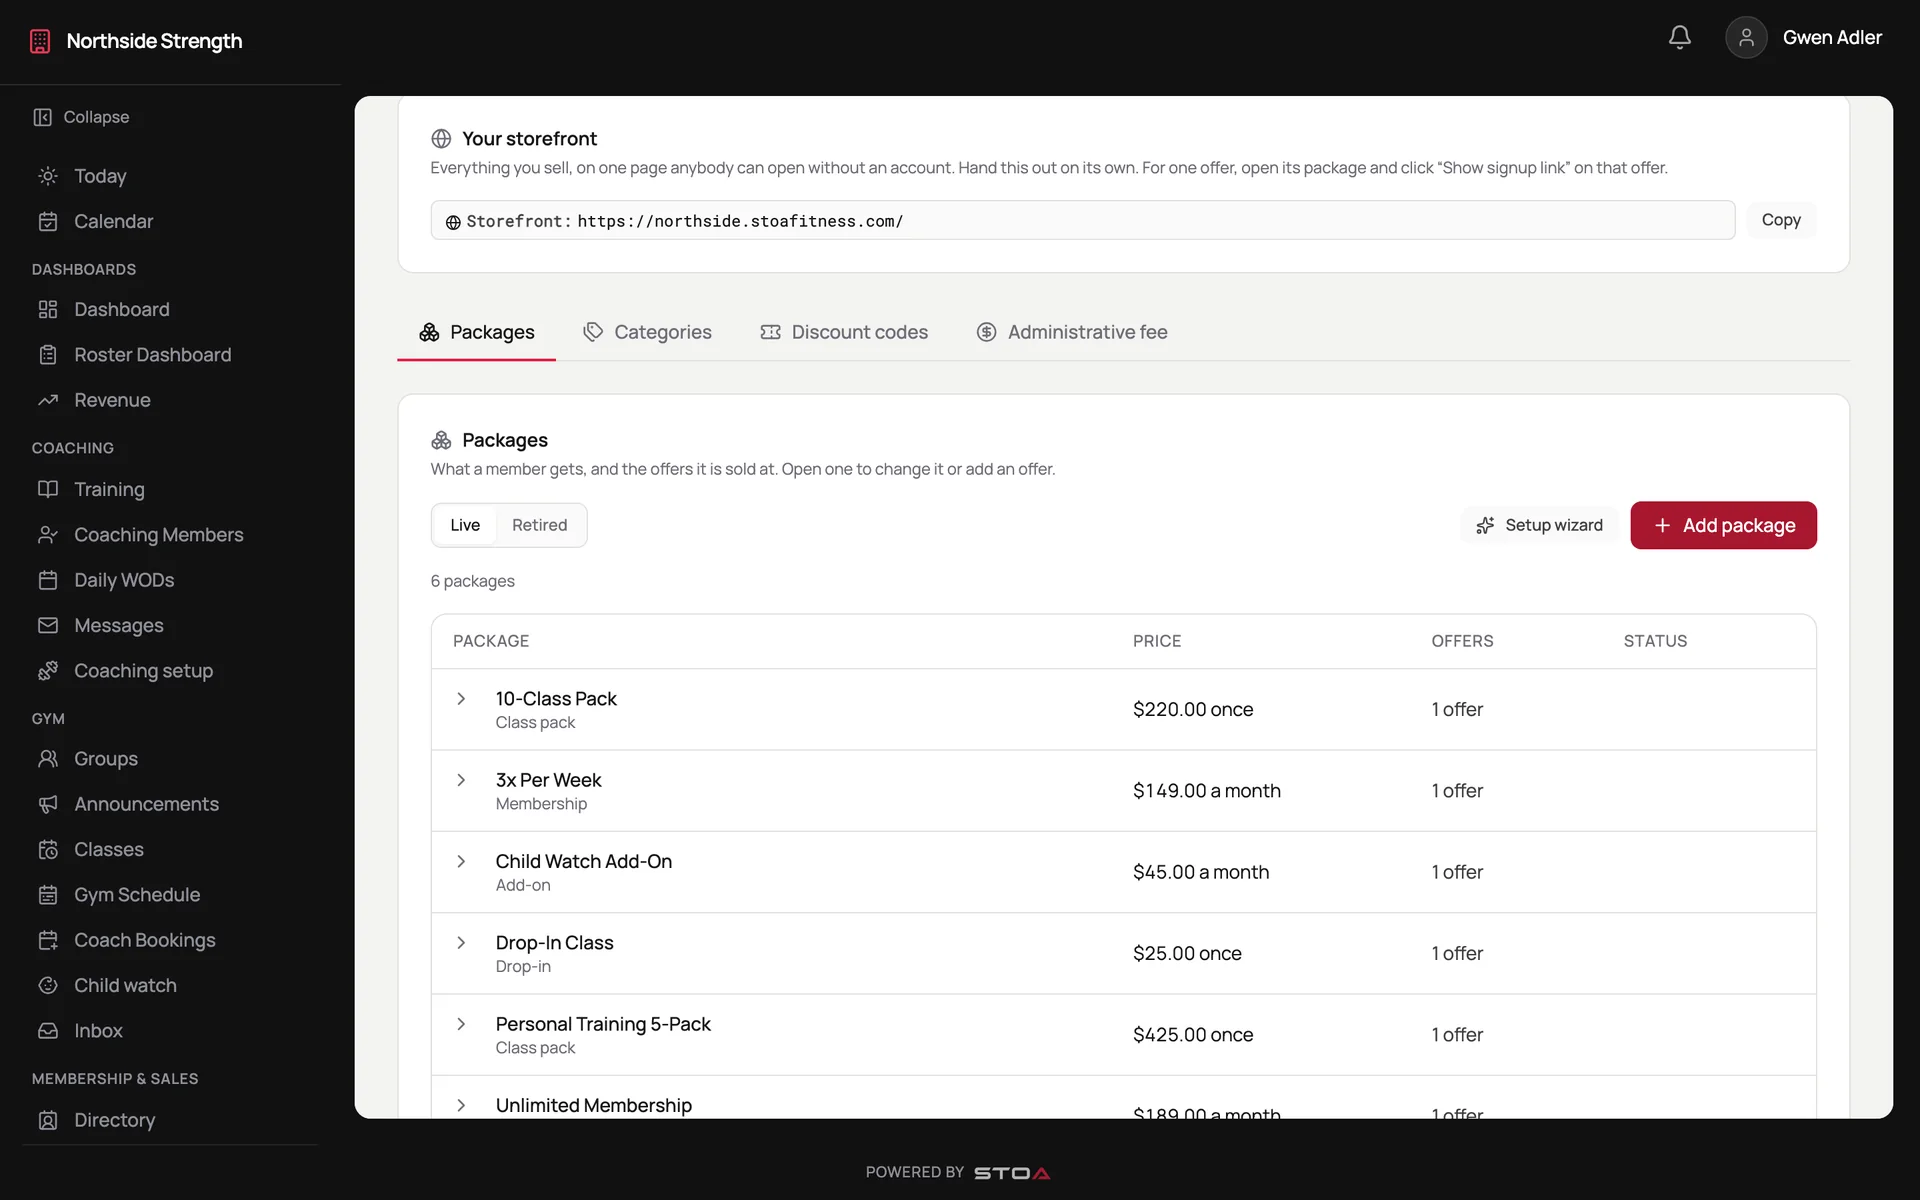
Task: Open the notifications bell
Action: coord(1679,38)
